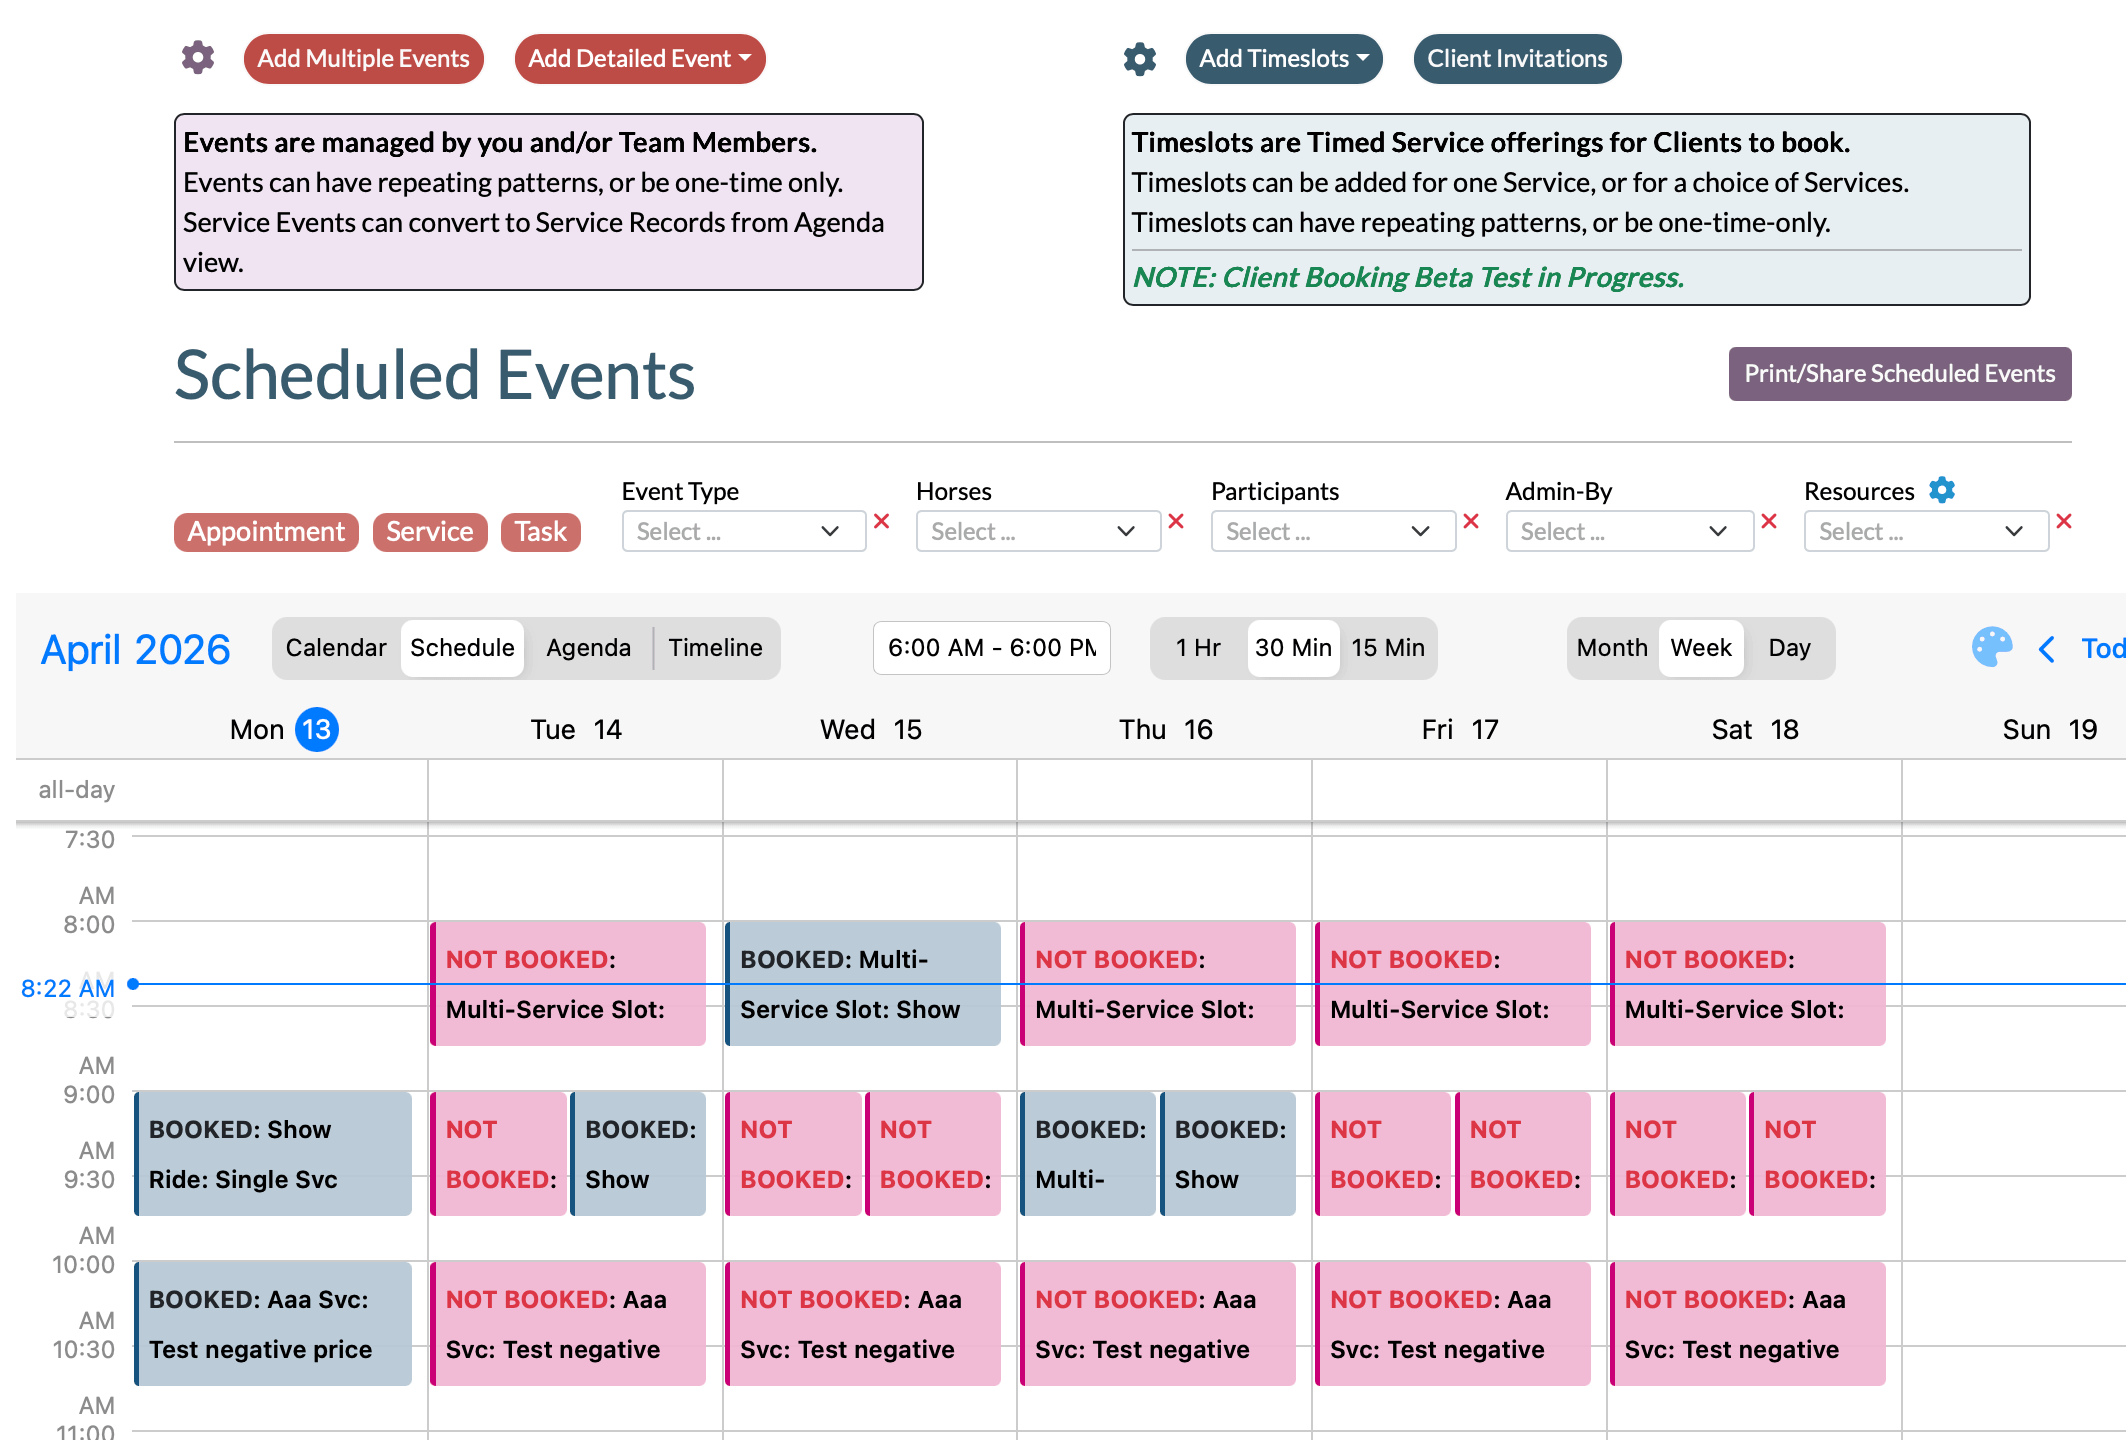Switch to the Agenda view tab
The height and width of the screenshot is (1440, 2126).
[588, 648]
